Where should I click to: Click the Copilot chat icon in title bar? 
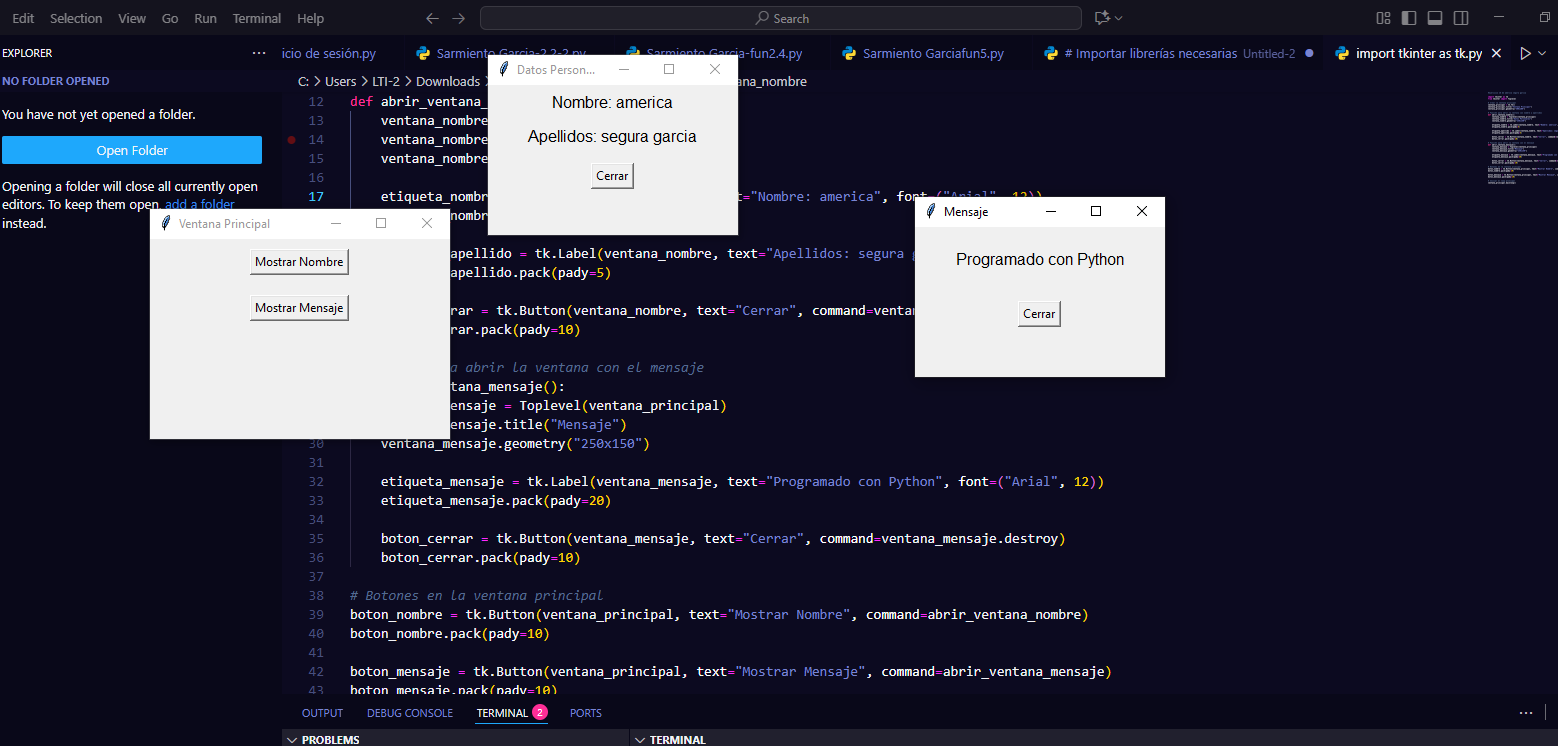tap(1102, 18)
